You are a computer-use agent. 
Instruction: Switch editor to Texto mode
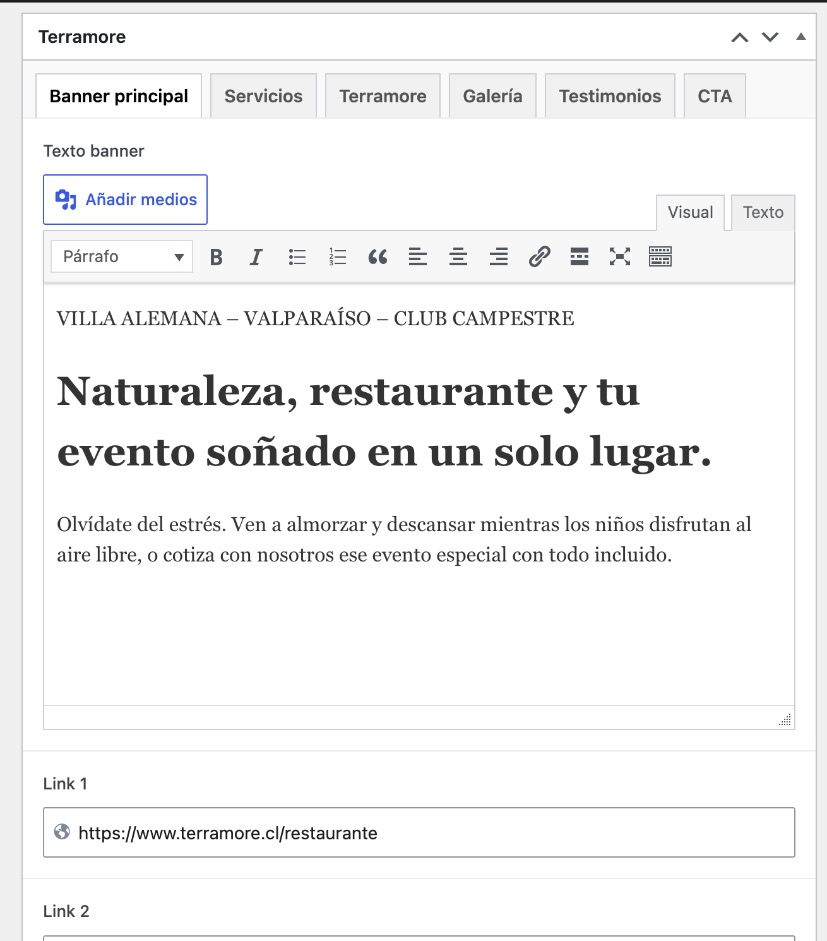coord(763,212)
